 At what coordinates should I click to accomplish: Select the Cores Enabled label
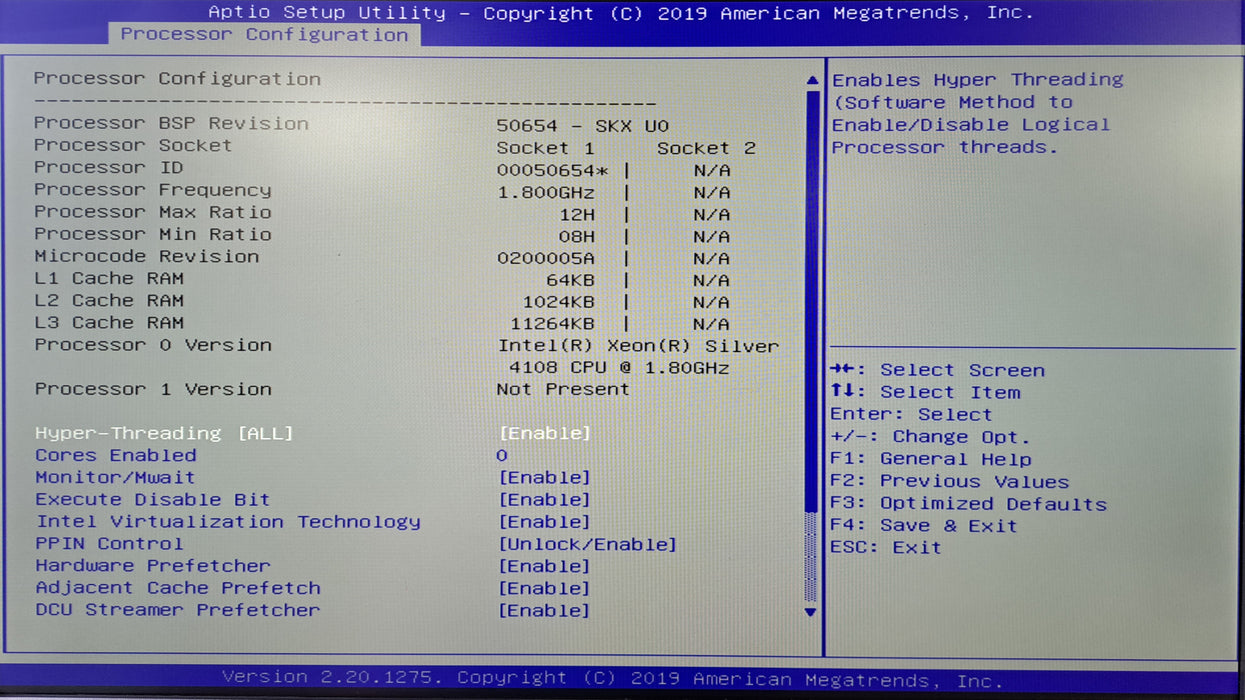pos(115,455)
